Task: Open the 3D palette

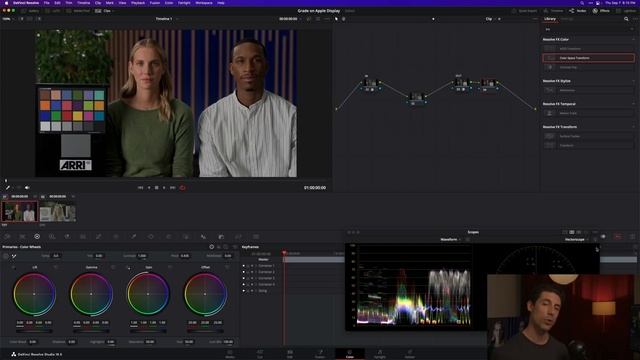Action: point(256,236)
